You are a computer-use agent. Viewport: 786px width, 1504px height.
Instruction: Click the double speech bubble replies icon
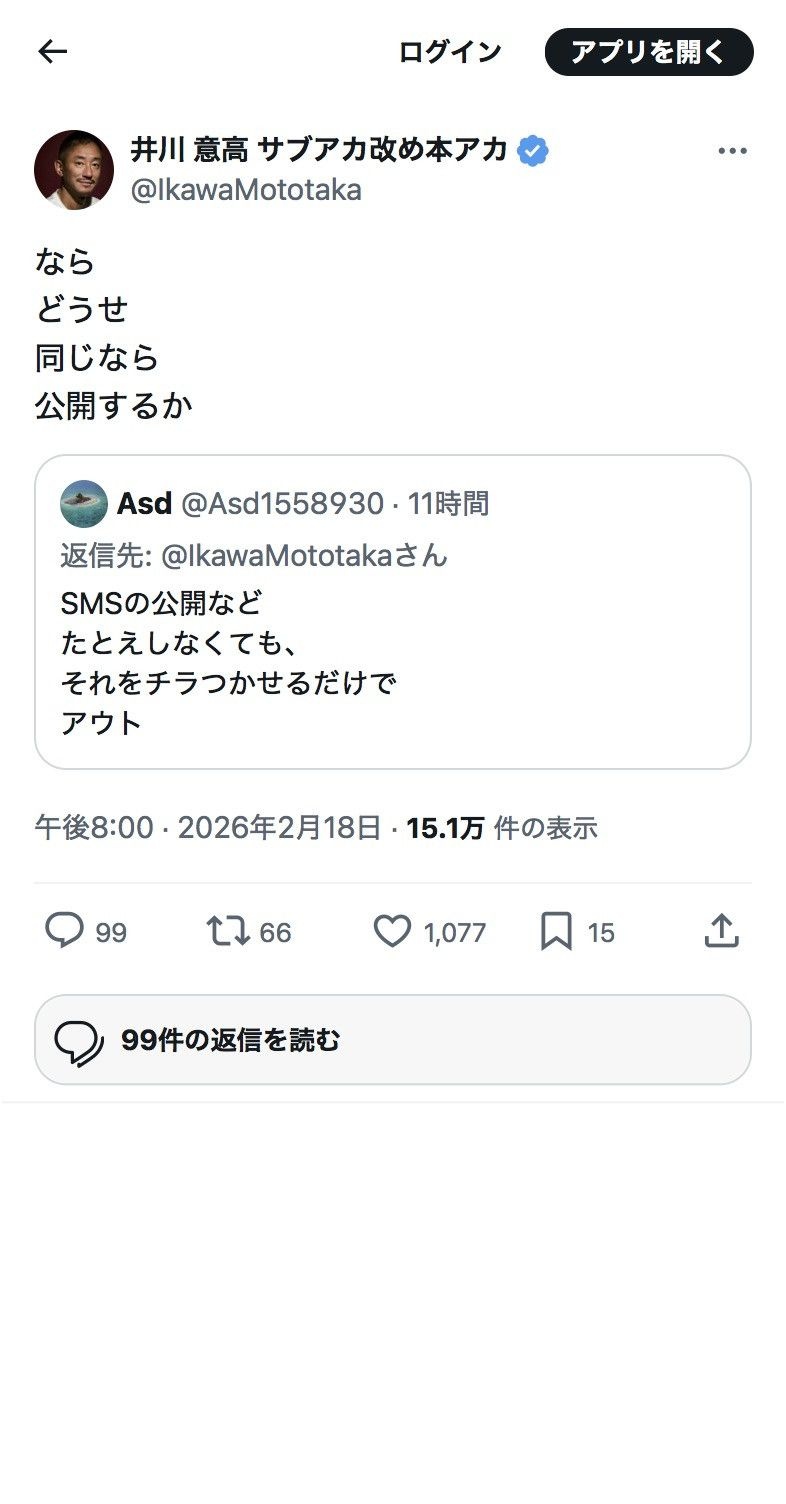79,1040
